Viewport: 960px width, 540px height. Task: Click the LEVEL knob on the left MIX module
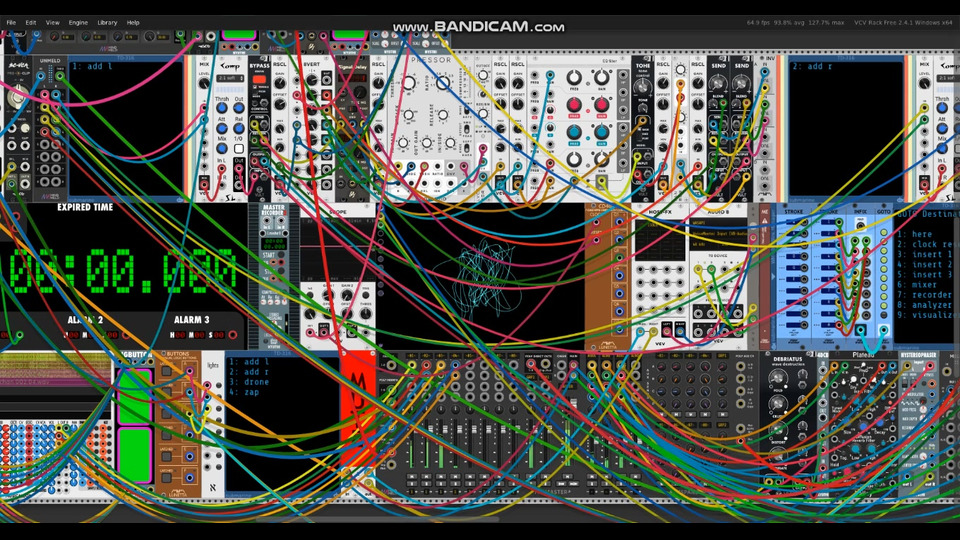[x=204, y=83]
